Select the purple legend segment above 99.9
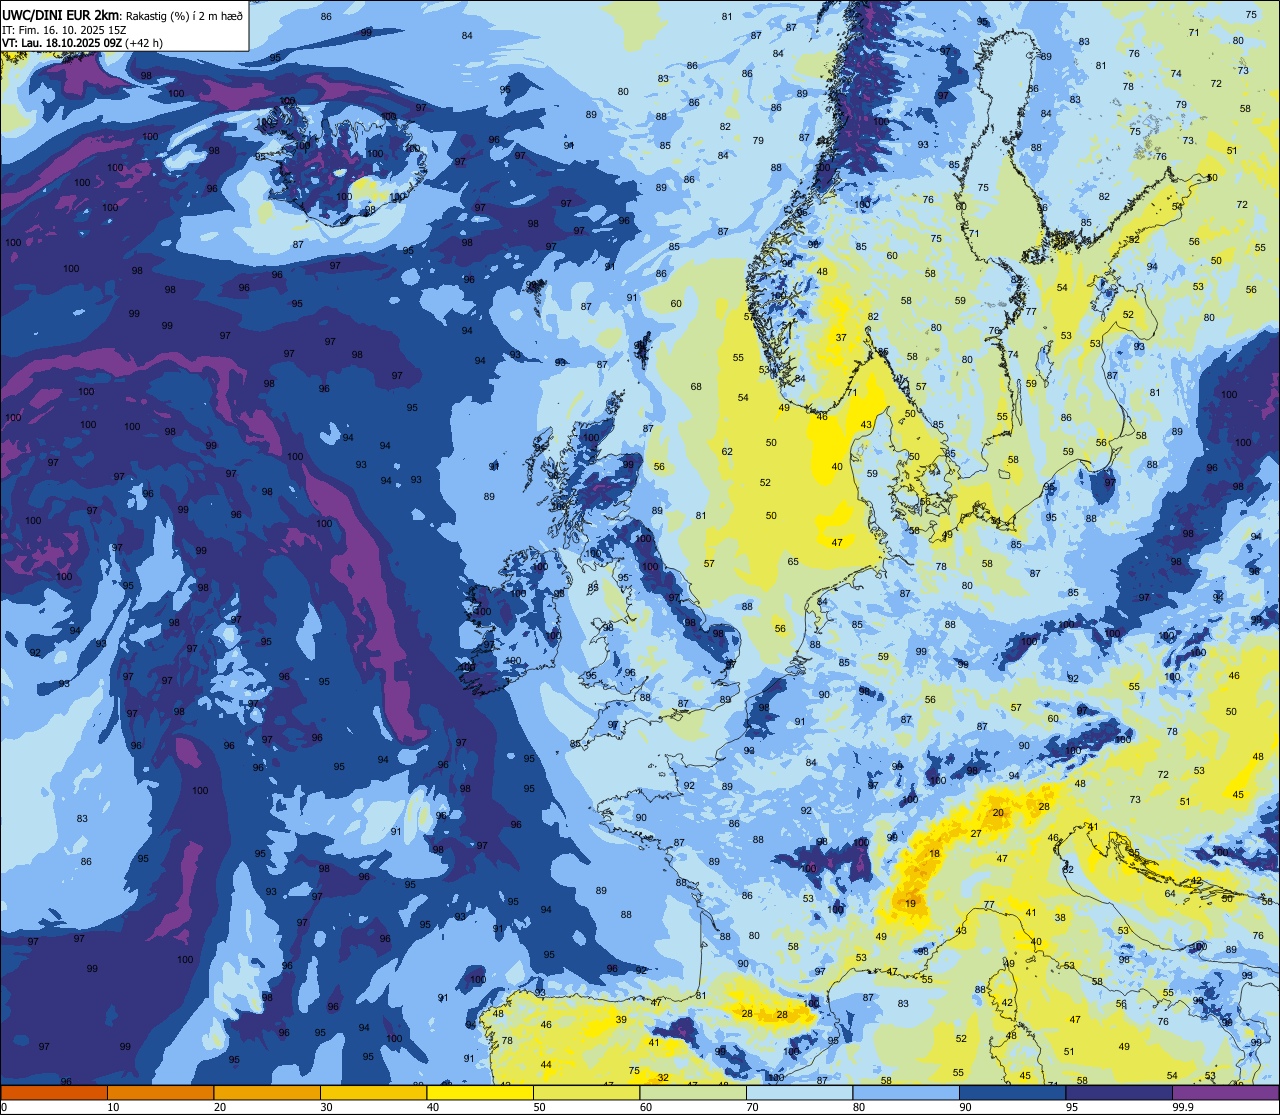Viewport: 1280px width, 1115px height. point(1225,1092)
